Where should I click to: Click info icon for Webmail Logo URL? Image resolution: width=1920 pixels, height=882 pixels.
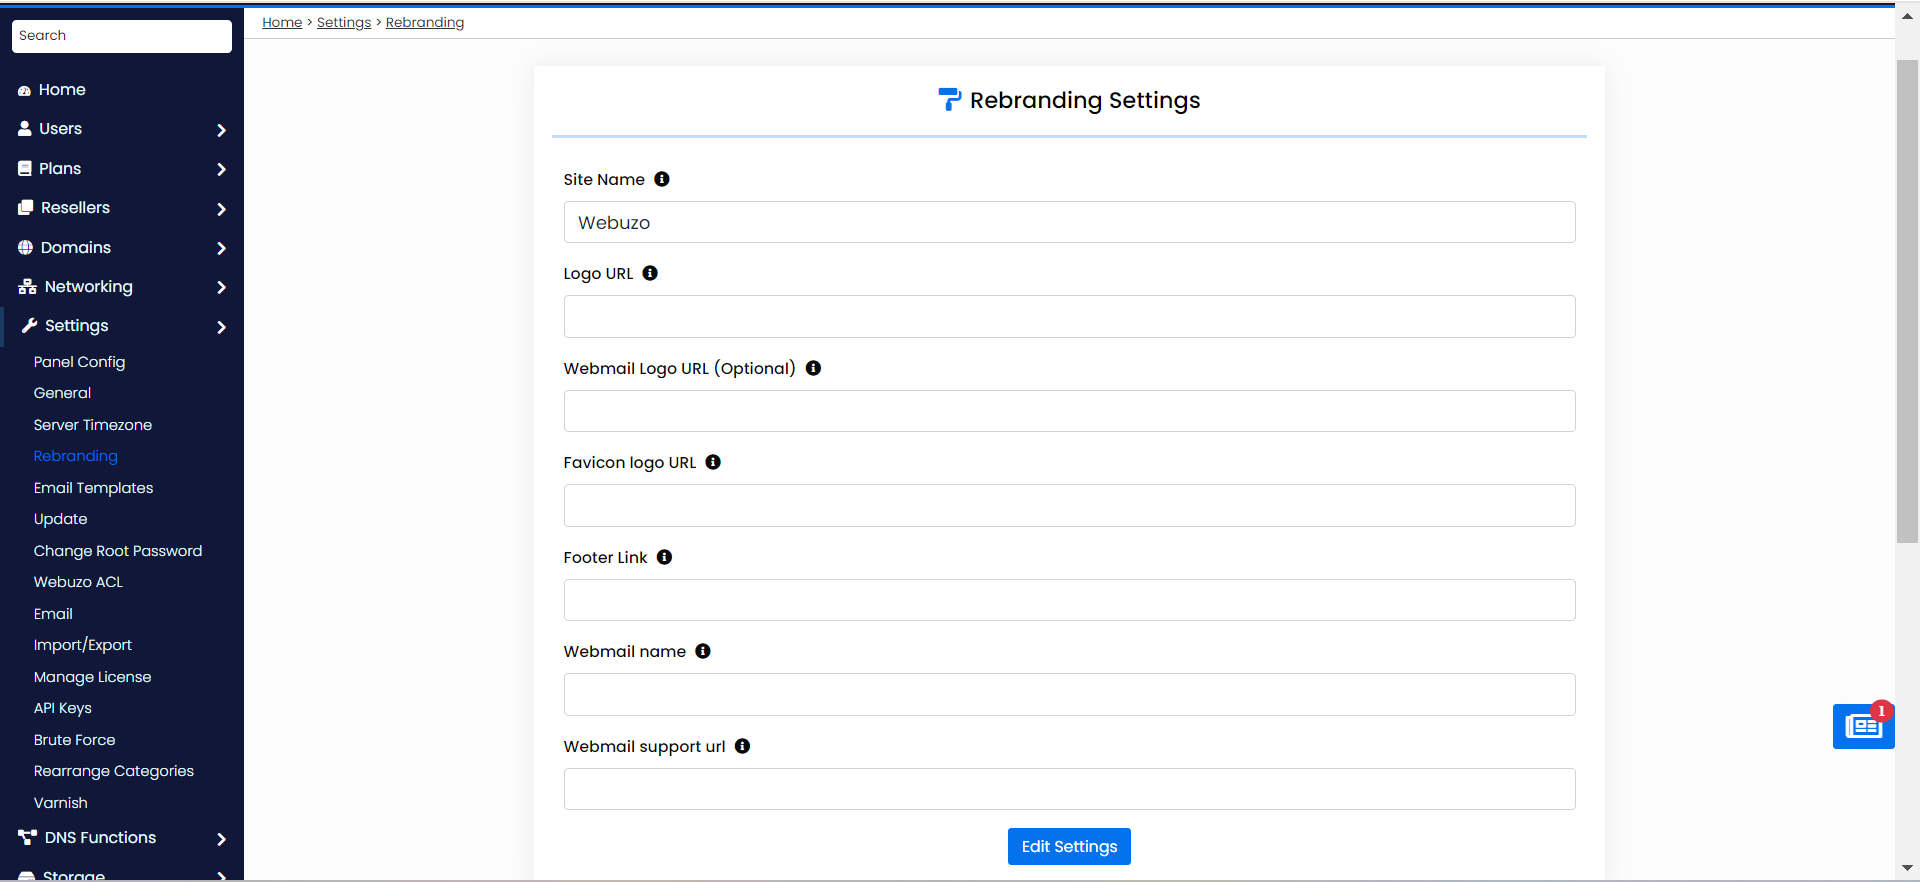(813, 368)
